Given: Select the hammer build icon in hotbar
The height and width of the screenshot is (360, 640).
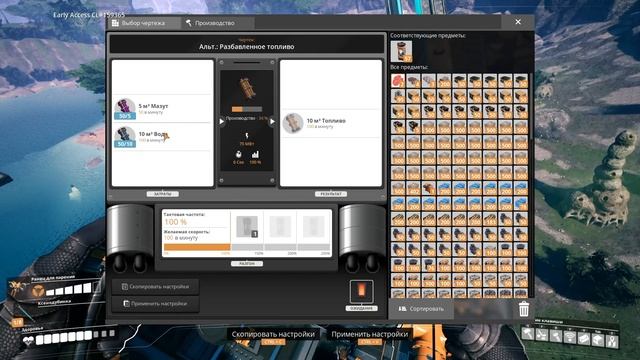Looking at the screenshot, I should click(x=527, y=333).
